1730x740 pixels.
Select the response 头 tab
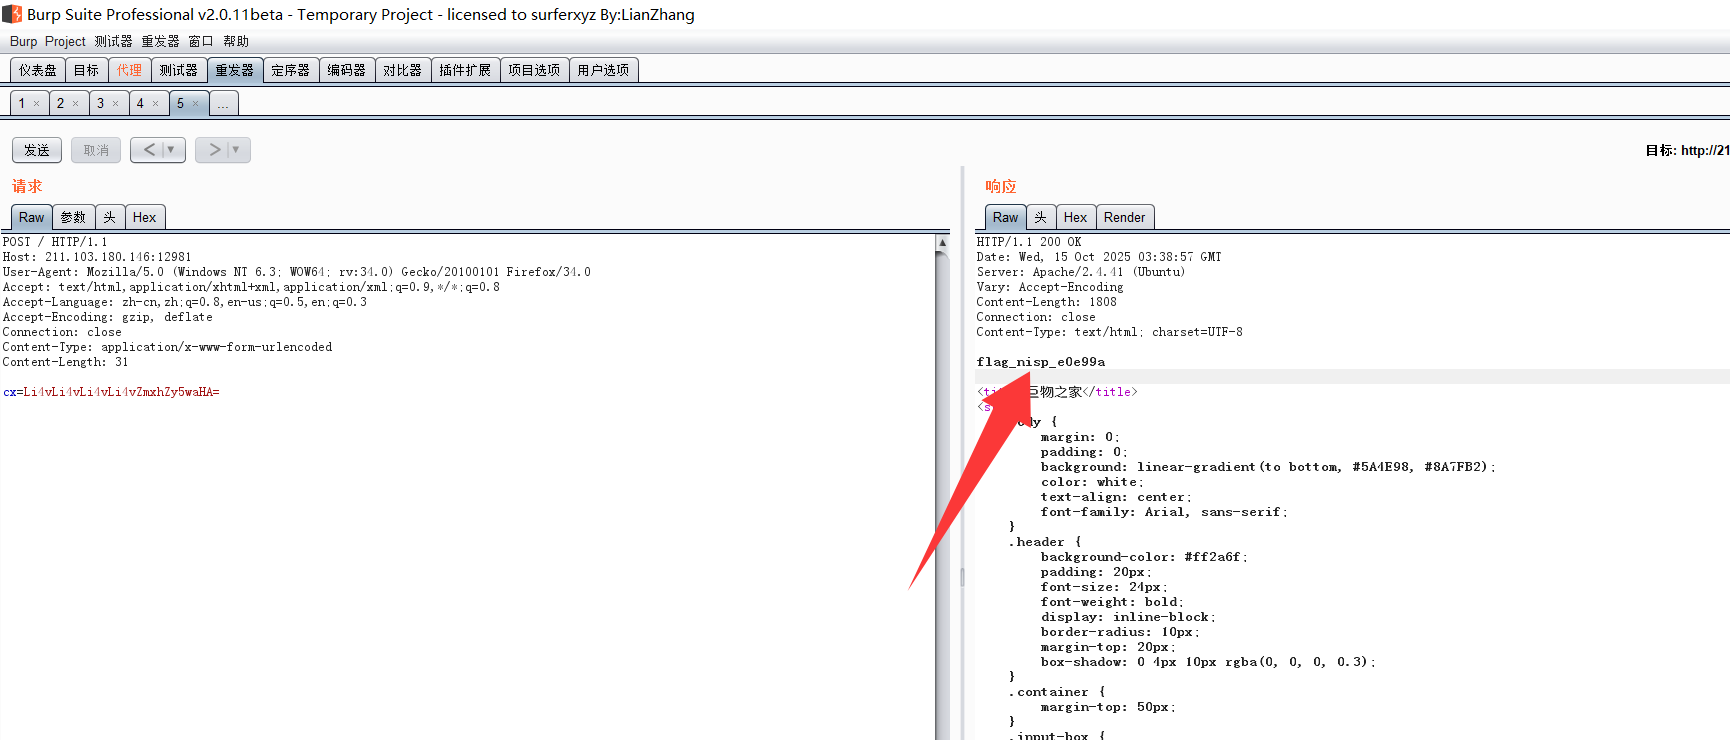pyautogui.click(x=1040, y=217)
